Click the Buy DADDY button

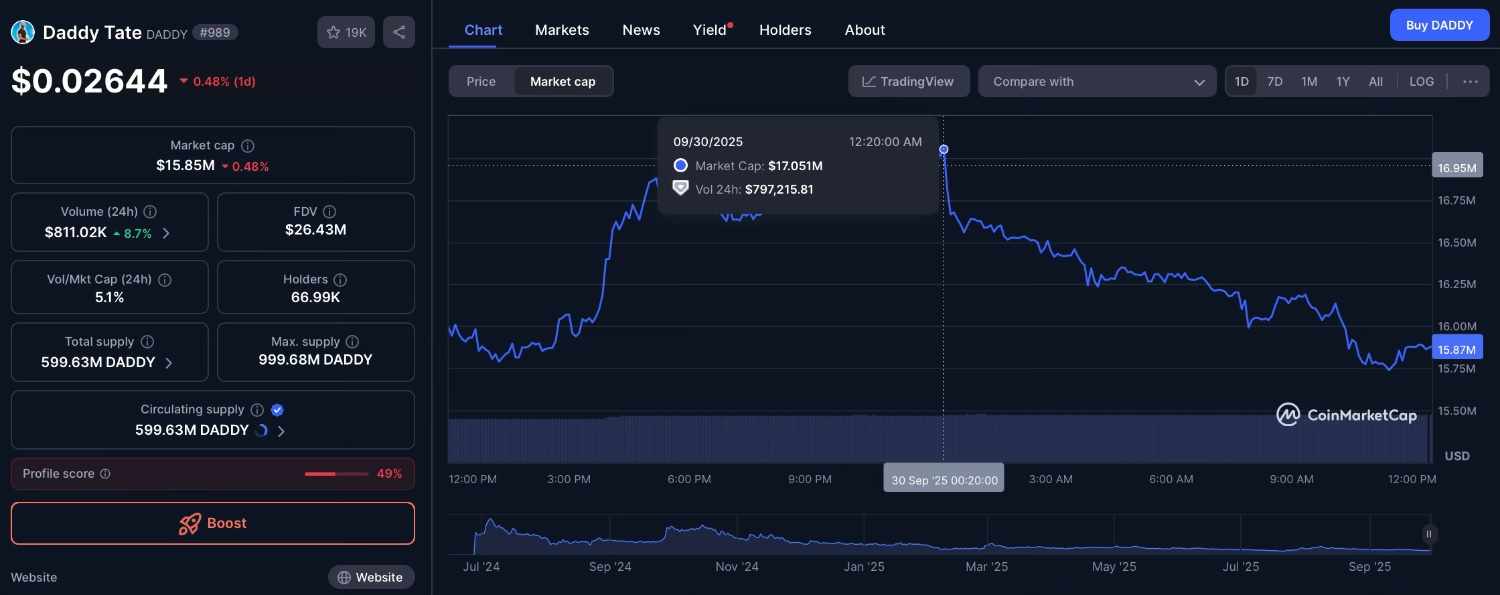pyautogui.click(x=1439, y=25)
